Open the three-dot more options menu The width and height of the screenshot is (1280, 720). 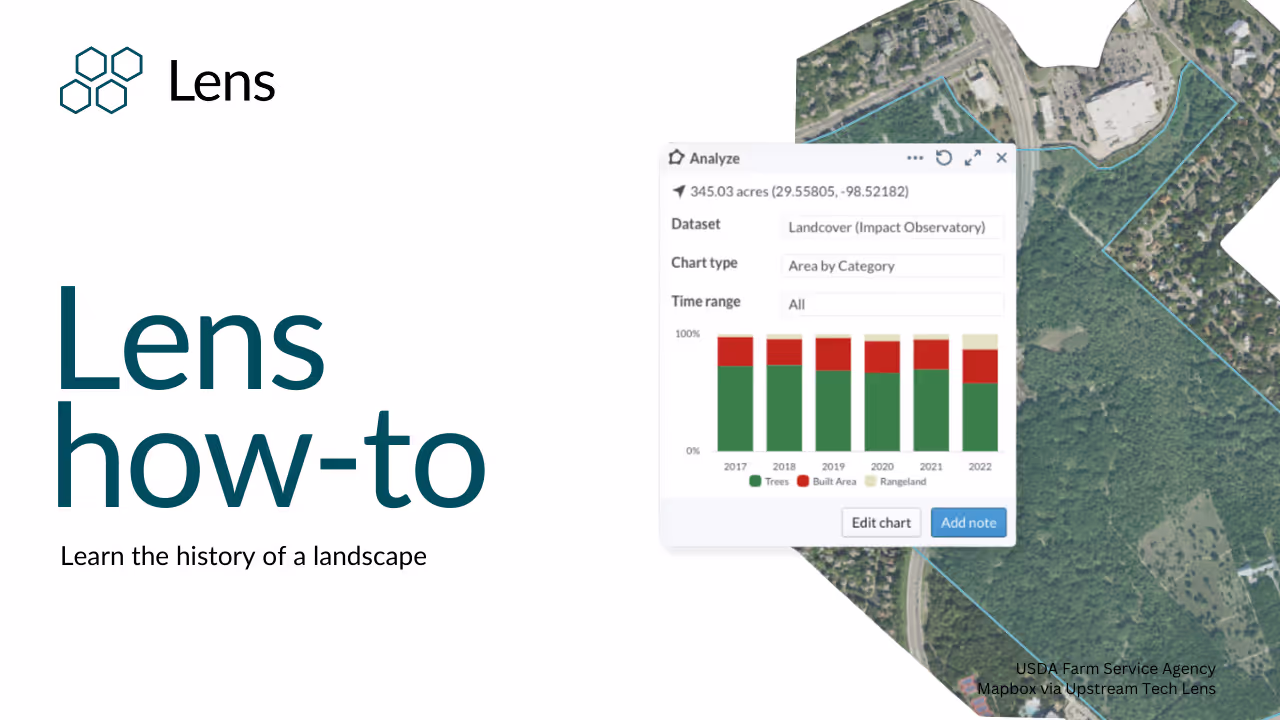tap(915, 158)
